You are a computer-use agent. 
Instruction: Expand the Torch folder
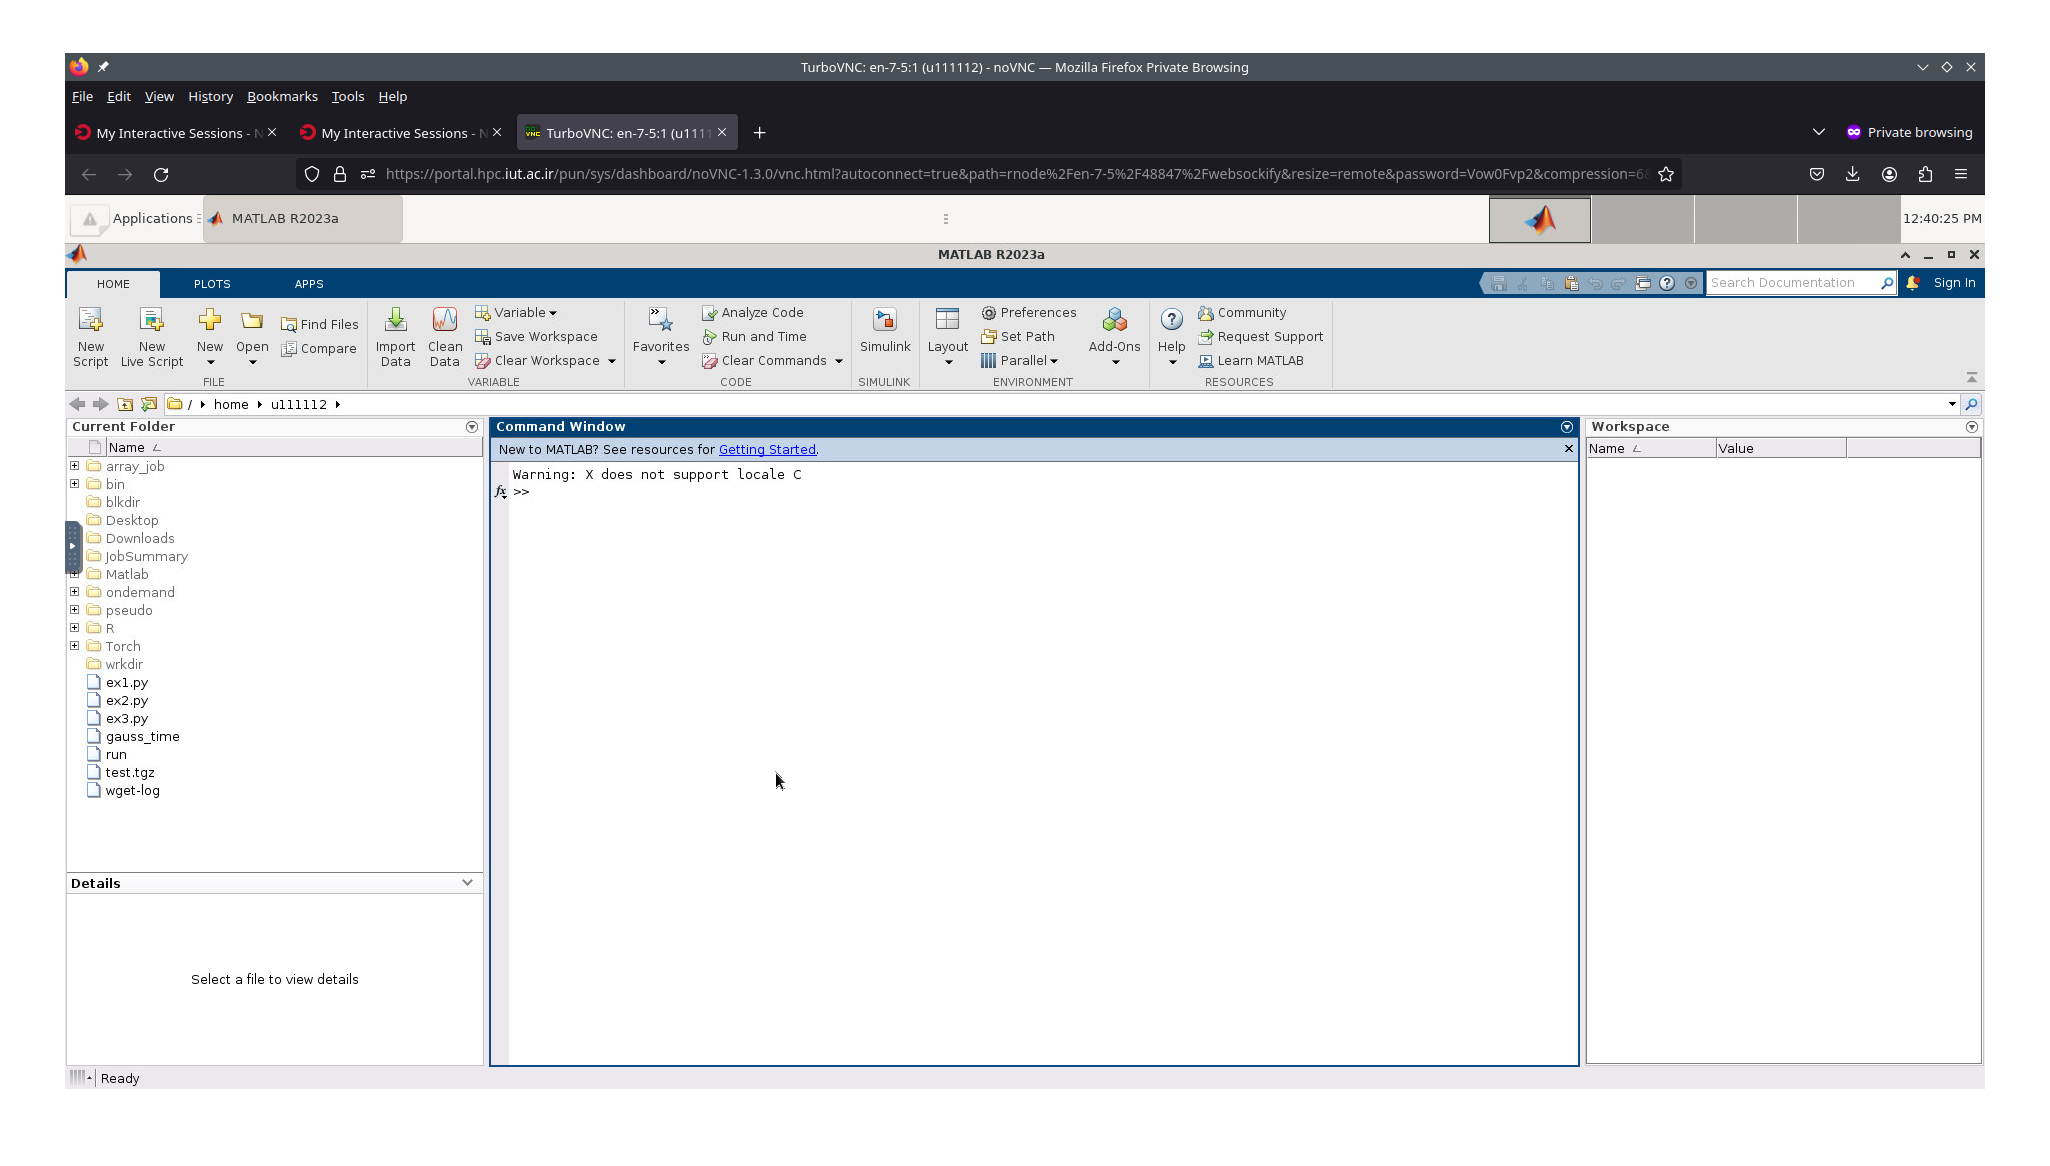click(75, 646)
